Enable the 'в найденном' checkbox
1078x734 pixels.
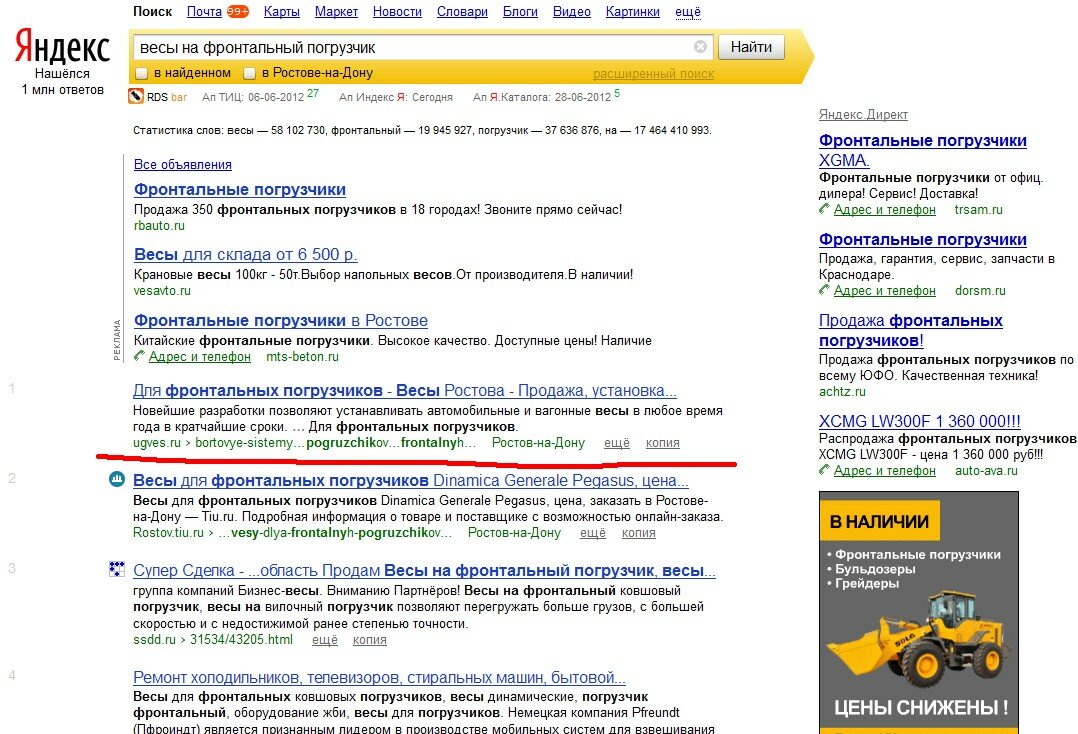click(142, 73)
